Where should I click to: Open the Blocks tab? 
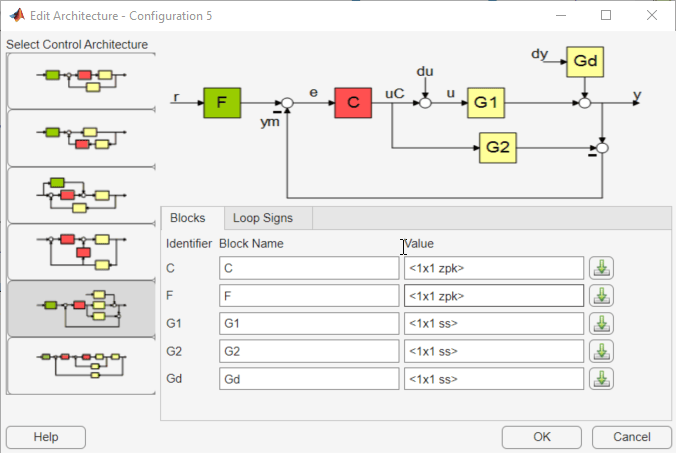(x=188, y=218)
